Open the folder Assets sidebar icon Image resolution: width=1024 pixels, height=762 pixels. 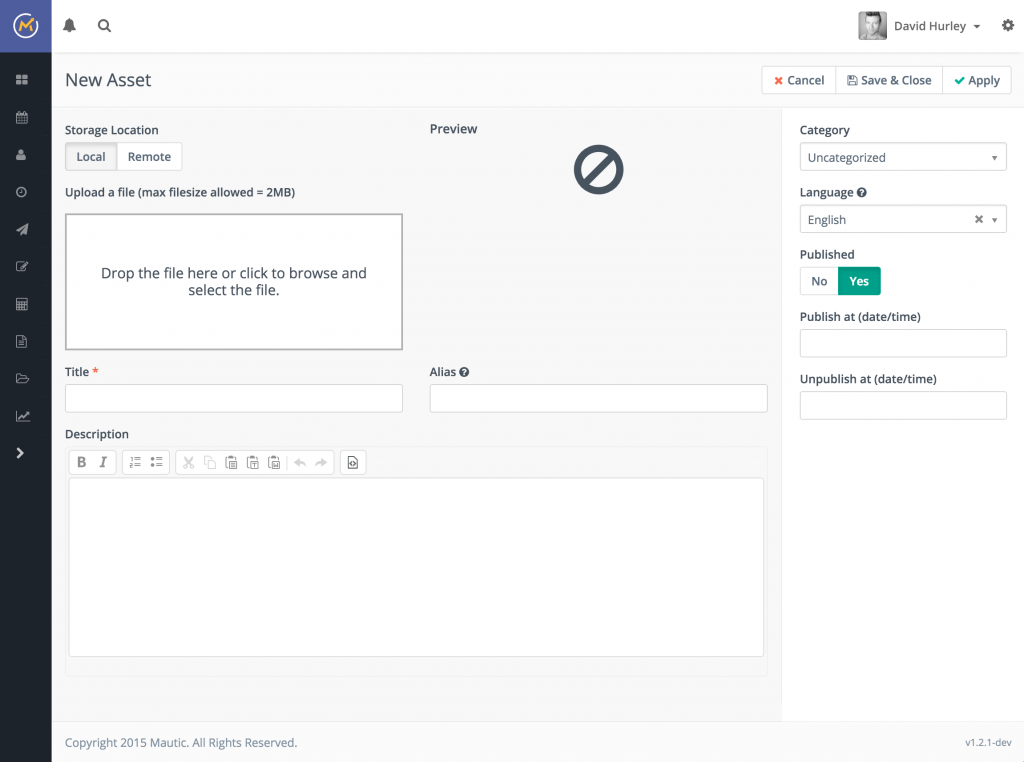tap(22, 379)
